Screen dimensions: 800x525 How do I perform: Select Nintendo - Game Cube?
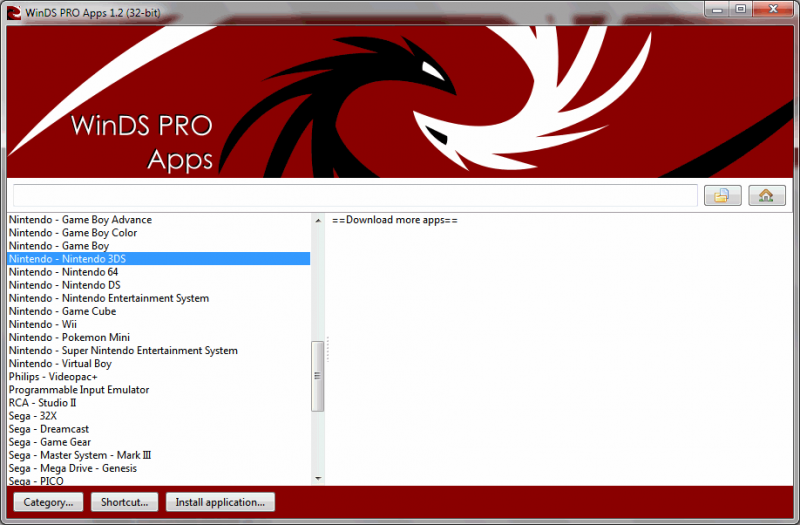pyautogui.click(x=159, y=311)
